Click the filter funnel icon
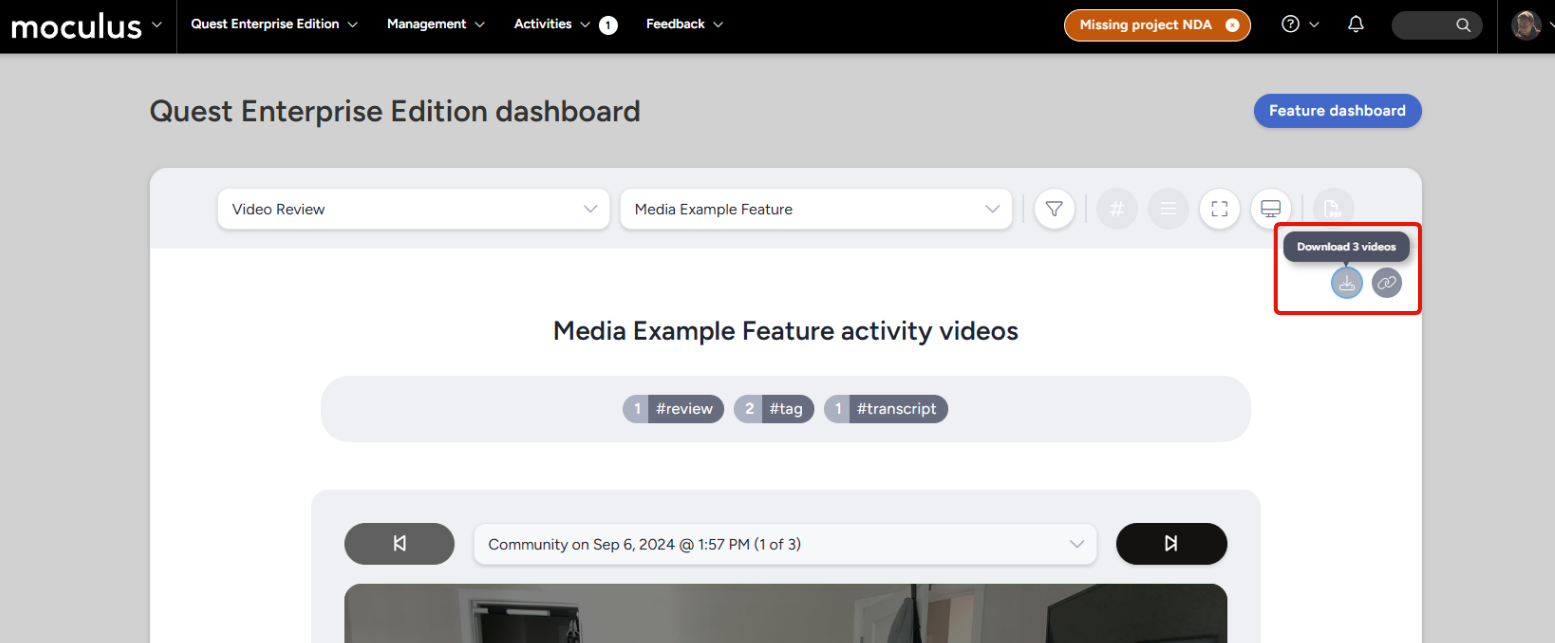This screenshot has width=1555, height=643. tap(1054, 209)
